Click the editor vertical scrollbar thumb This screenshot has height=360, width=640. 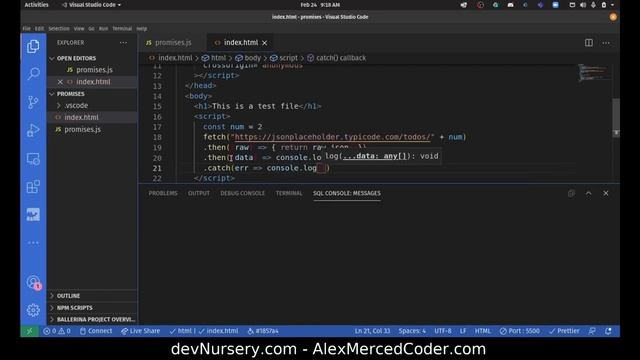616,118
